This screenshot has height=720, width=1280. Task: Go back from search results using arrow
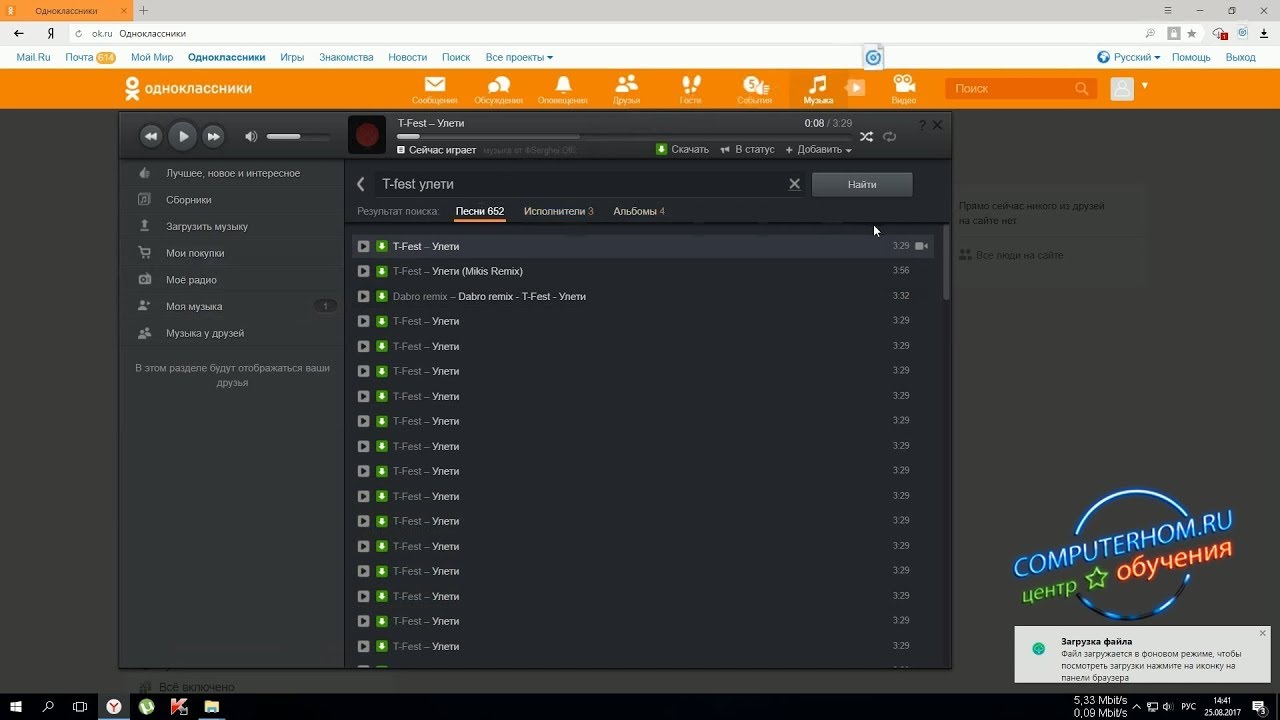point(361,184)
